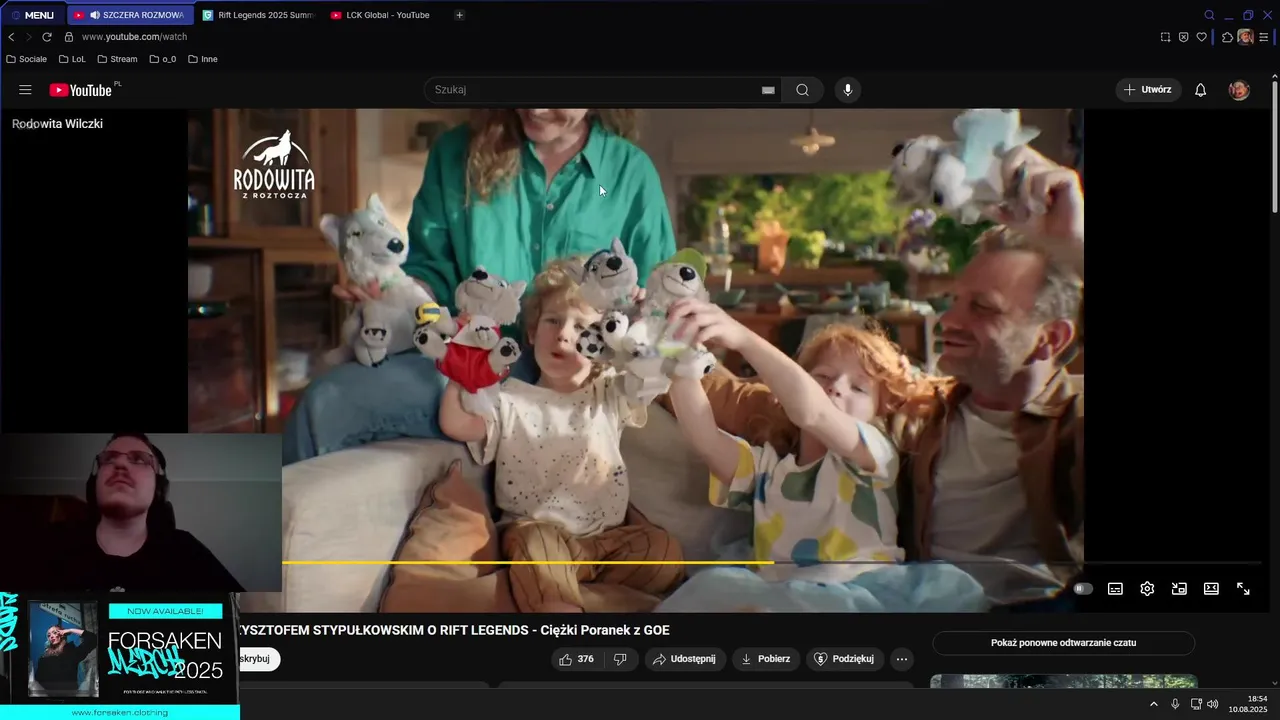
Task: Go forward in browser history
Action: [x=28, y=37]
